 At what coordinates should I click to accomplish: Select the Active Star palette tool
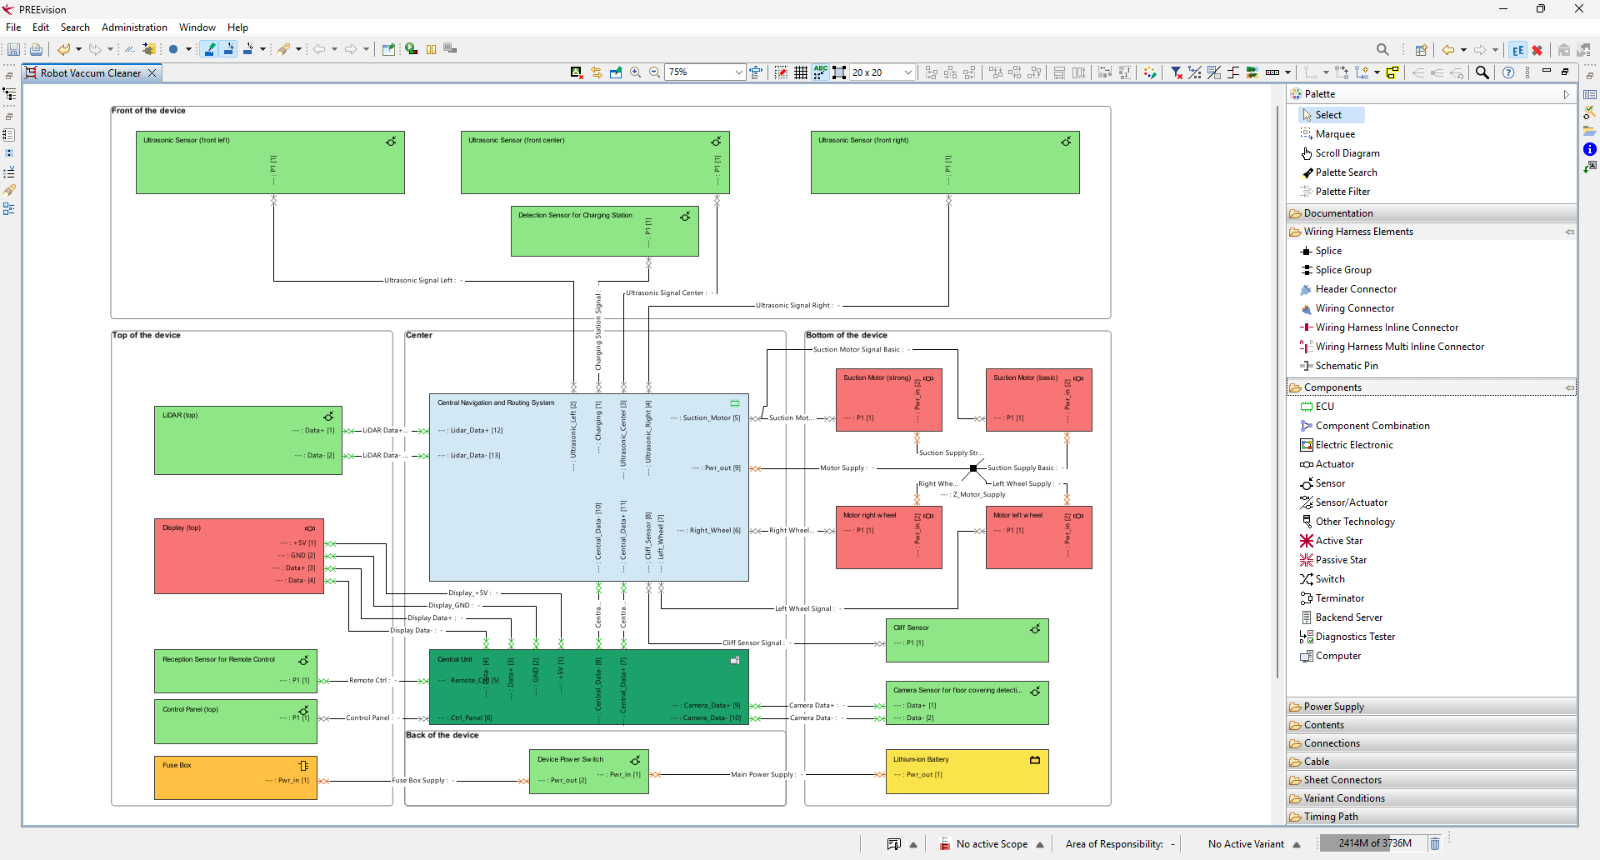click(x=1338, y=541)
